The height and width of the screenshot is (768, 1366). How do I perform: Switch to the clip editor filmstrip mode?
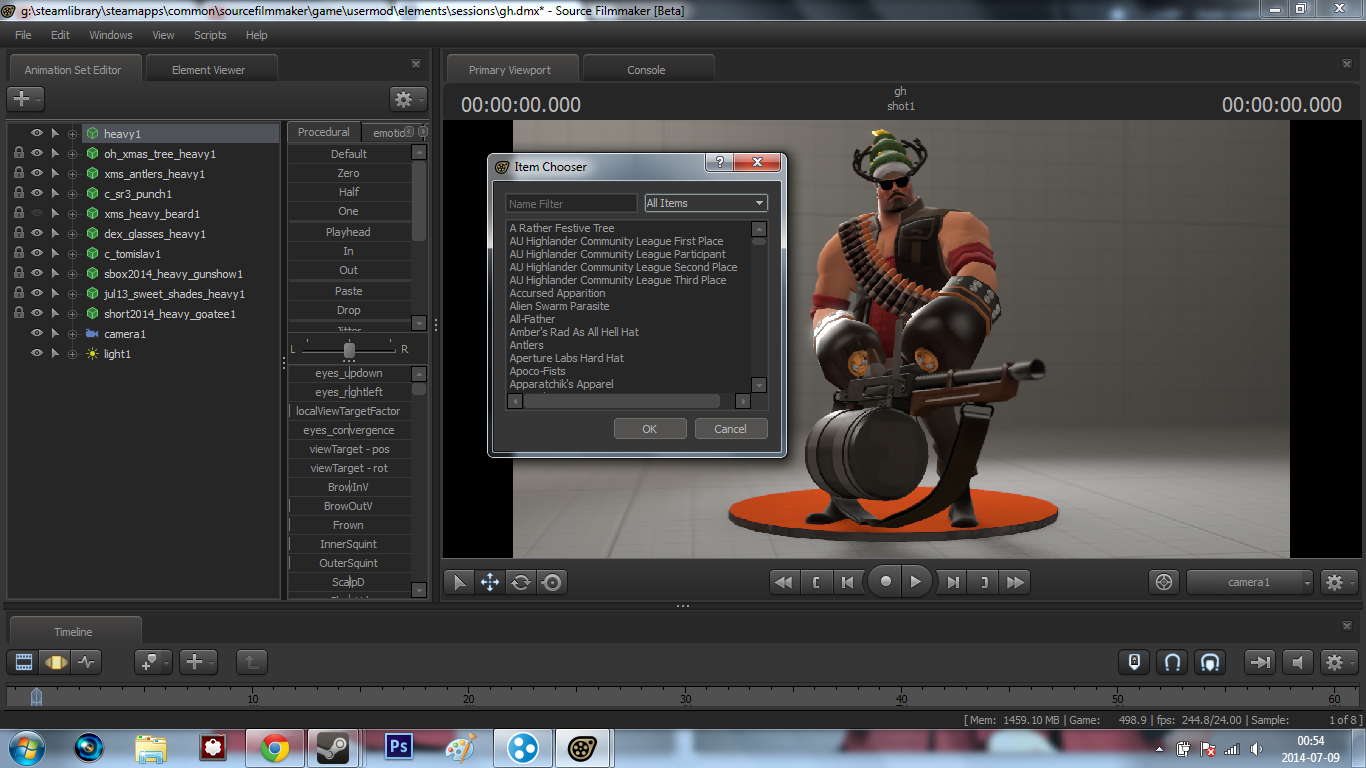point(24,662)
